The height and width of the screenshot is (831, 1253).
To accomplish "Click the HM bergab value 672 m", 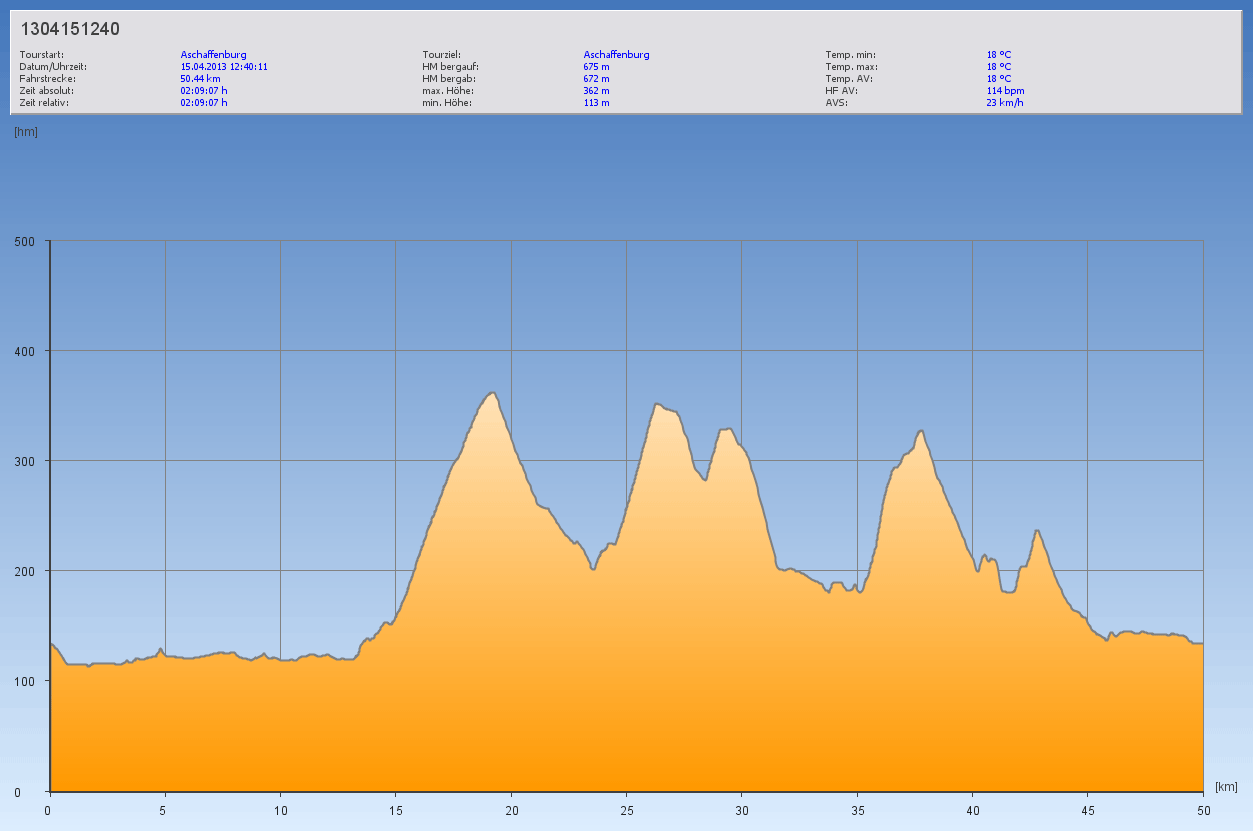I will pyautogui.click(x=596, y=78).
